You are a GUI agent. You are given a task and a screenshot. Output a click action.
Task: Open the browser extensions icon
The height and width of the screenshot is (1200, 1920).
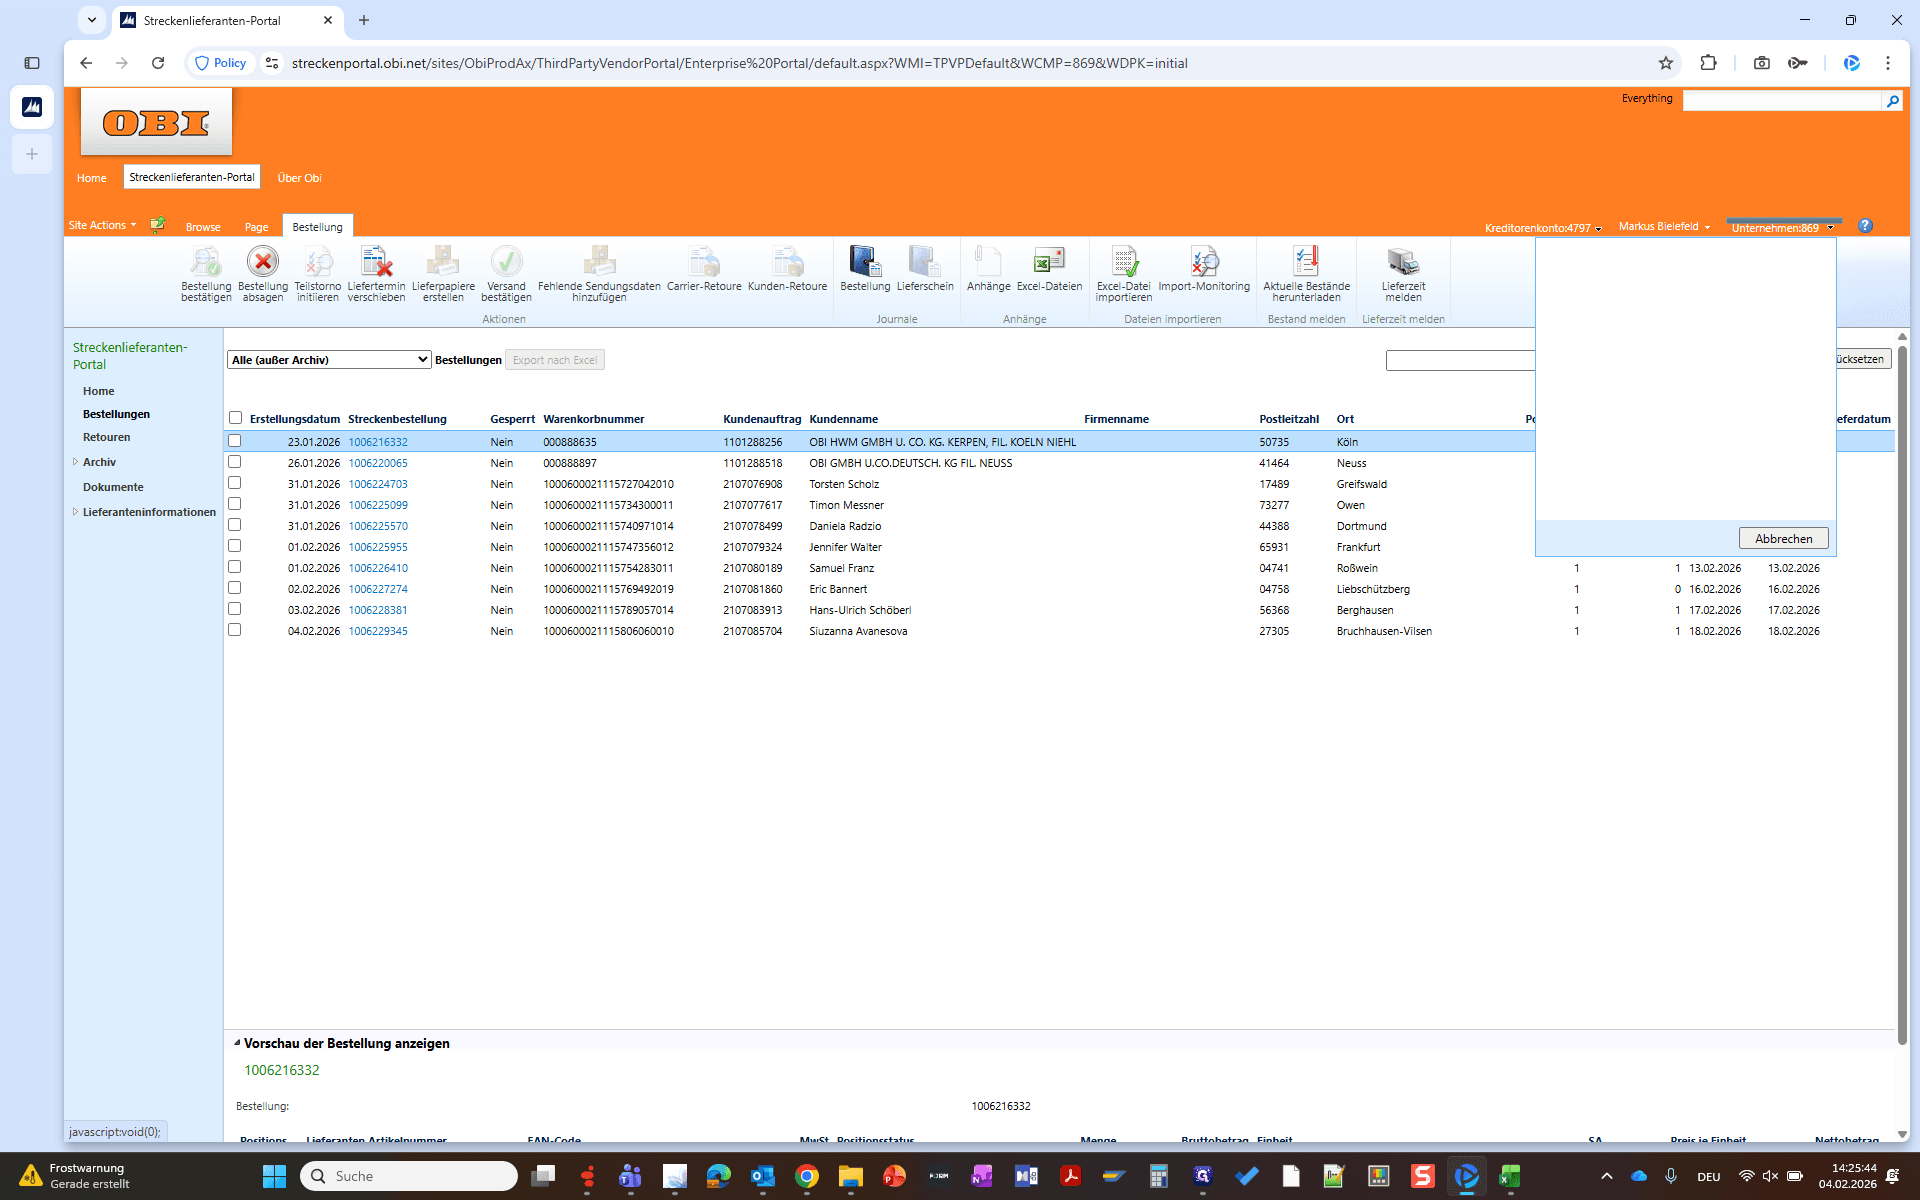click(x=1708, y=63)
